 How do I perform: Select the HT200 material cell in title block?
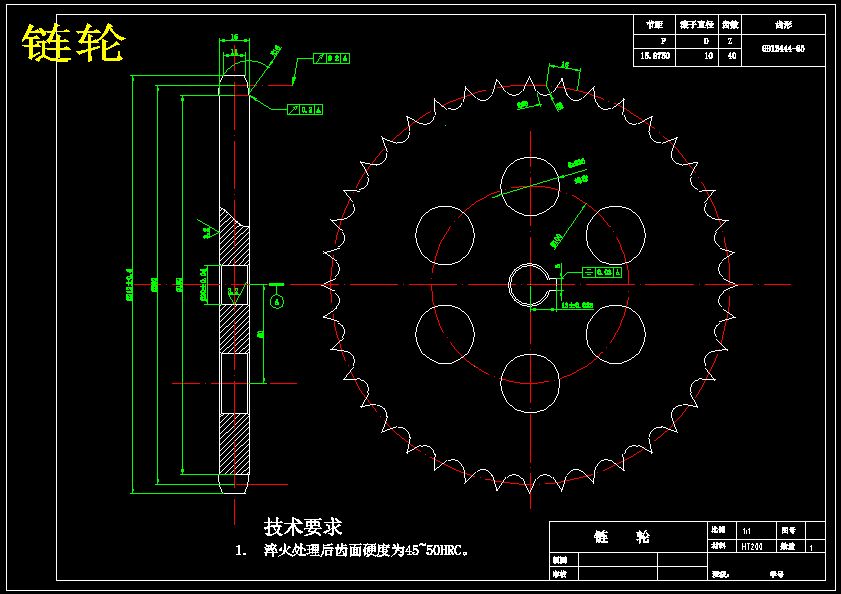click(757, 546)
